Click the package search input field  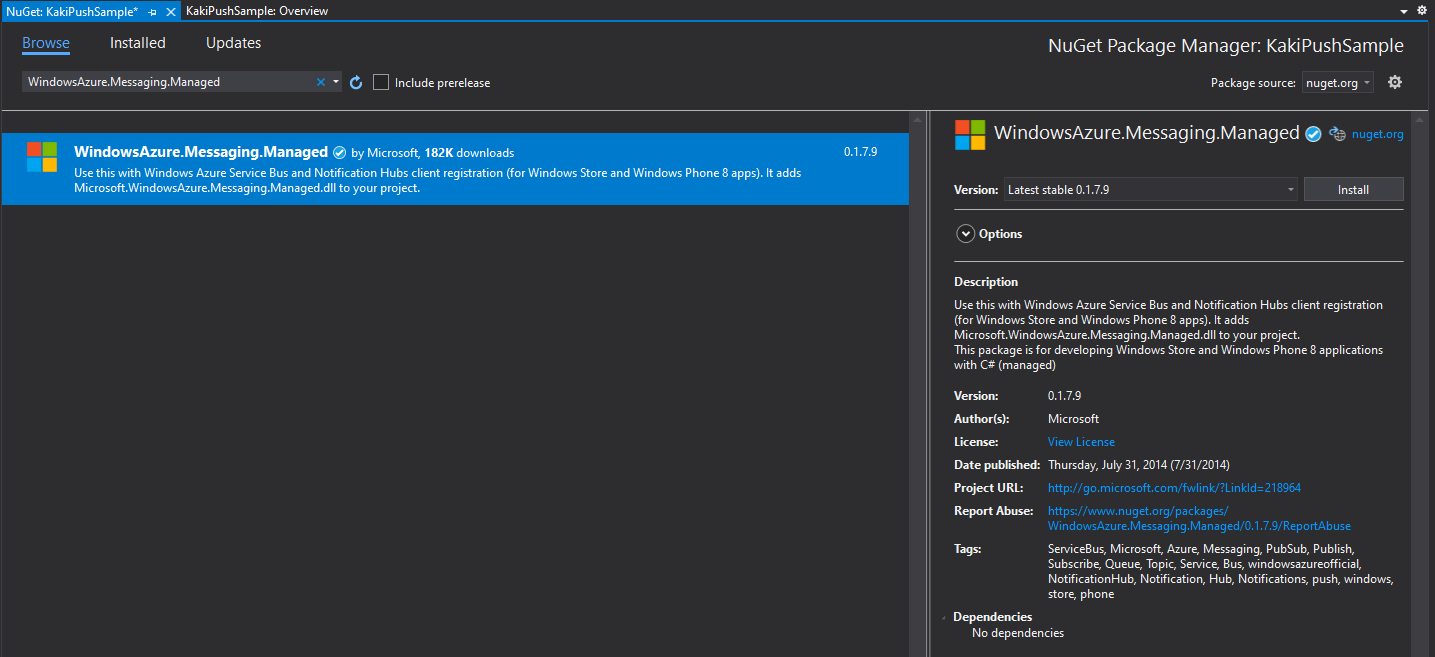(x=168, y=82)
